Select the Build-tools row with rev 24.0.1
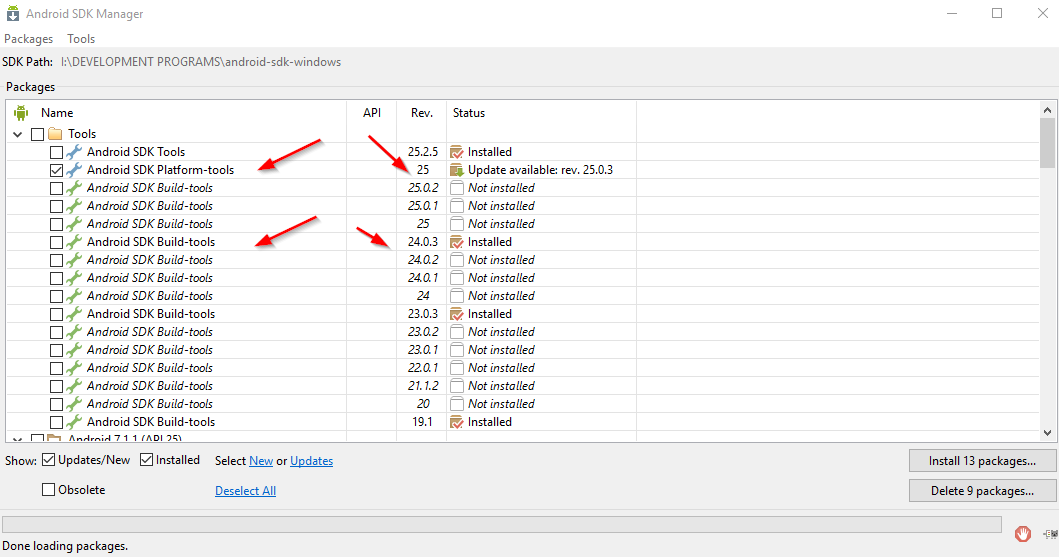The height and width of the screenshot is (557, 1059). [523, 278]
